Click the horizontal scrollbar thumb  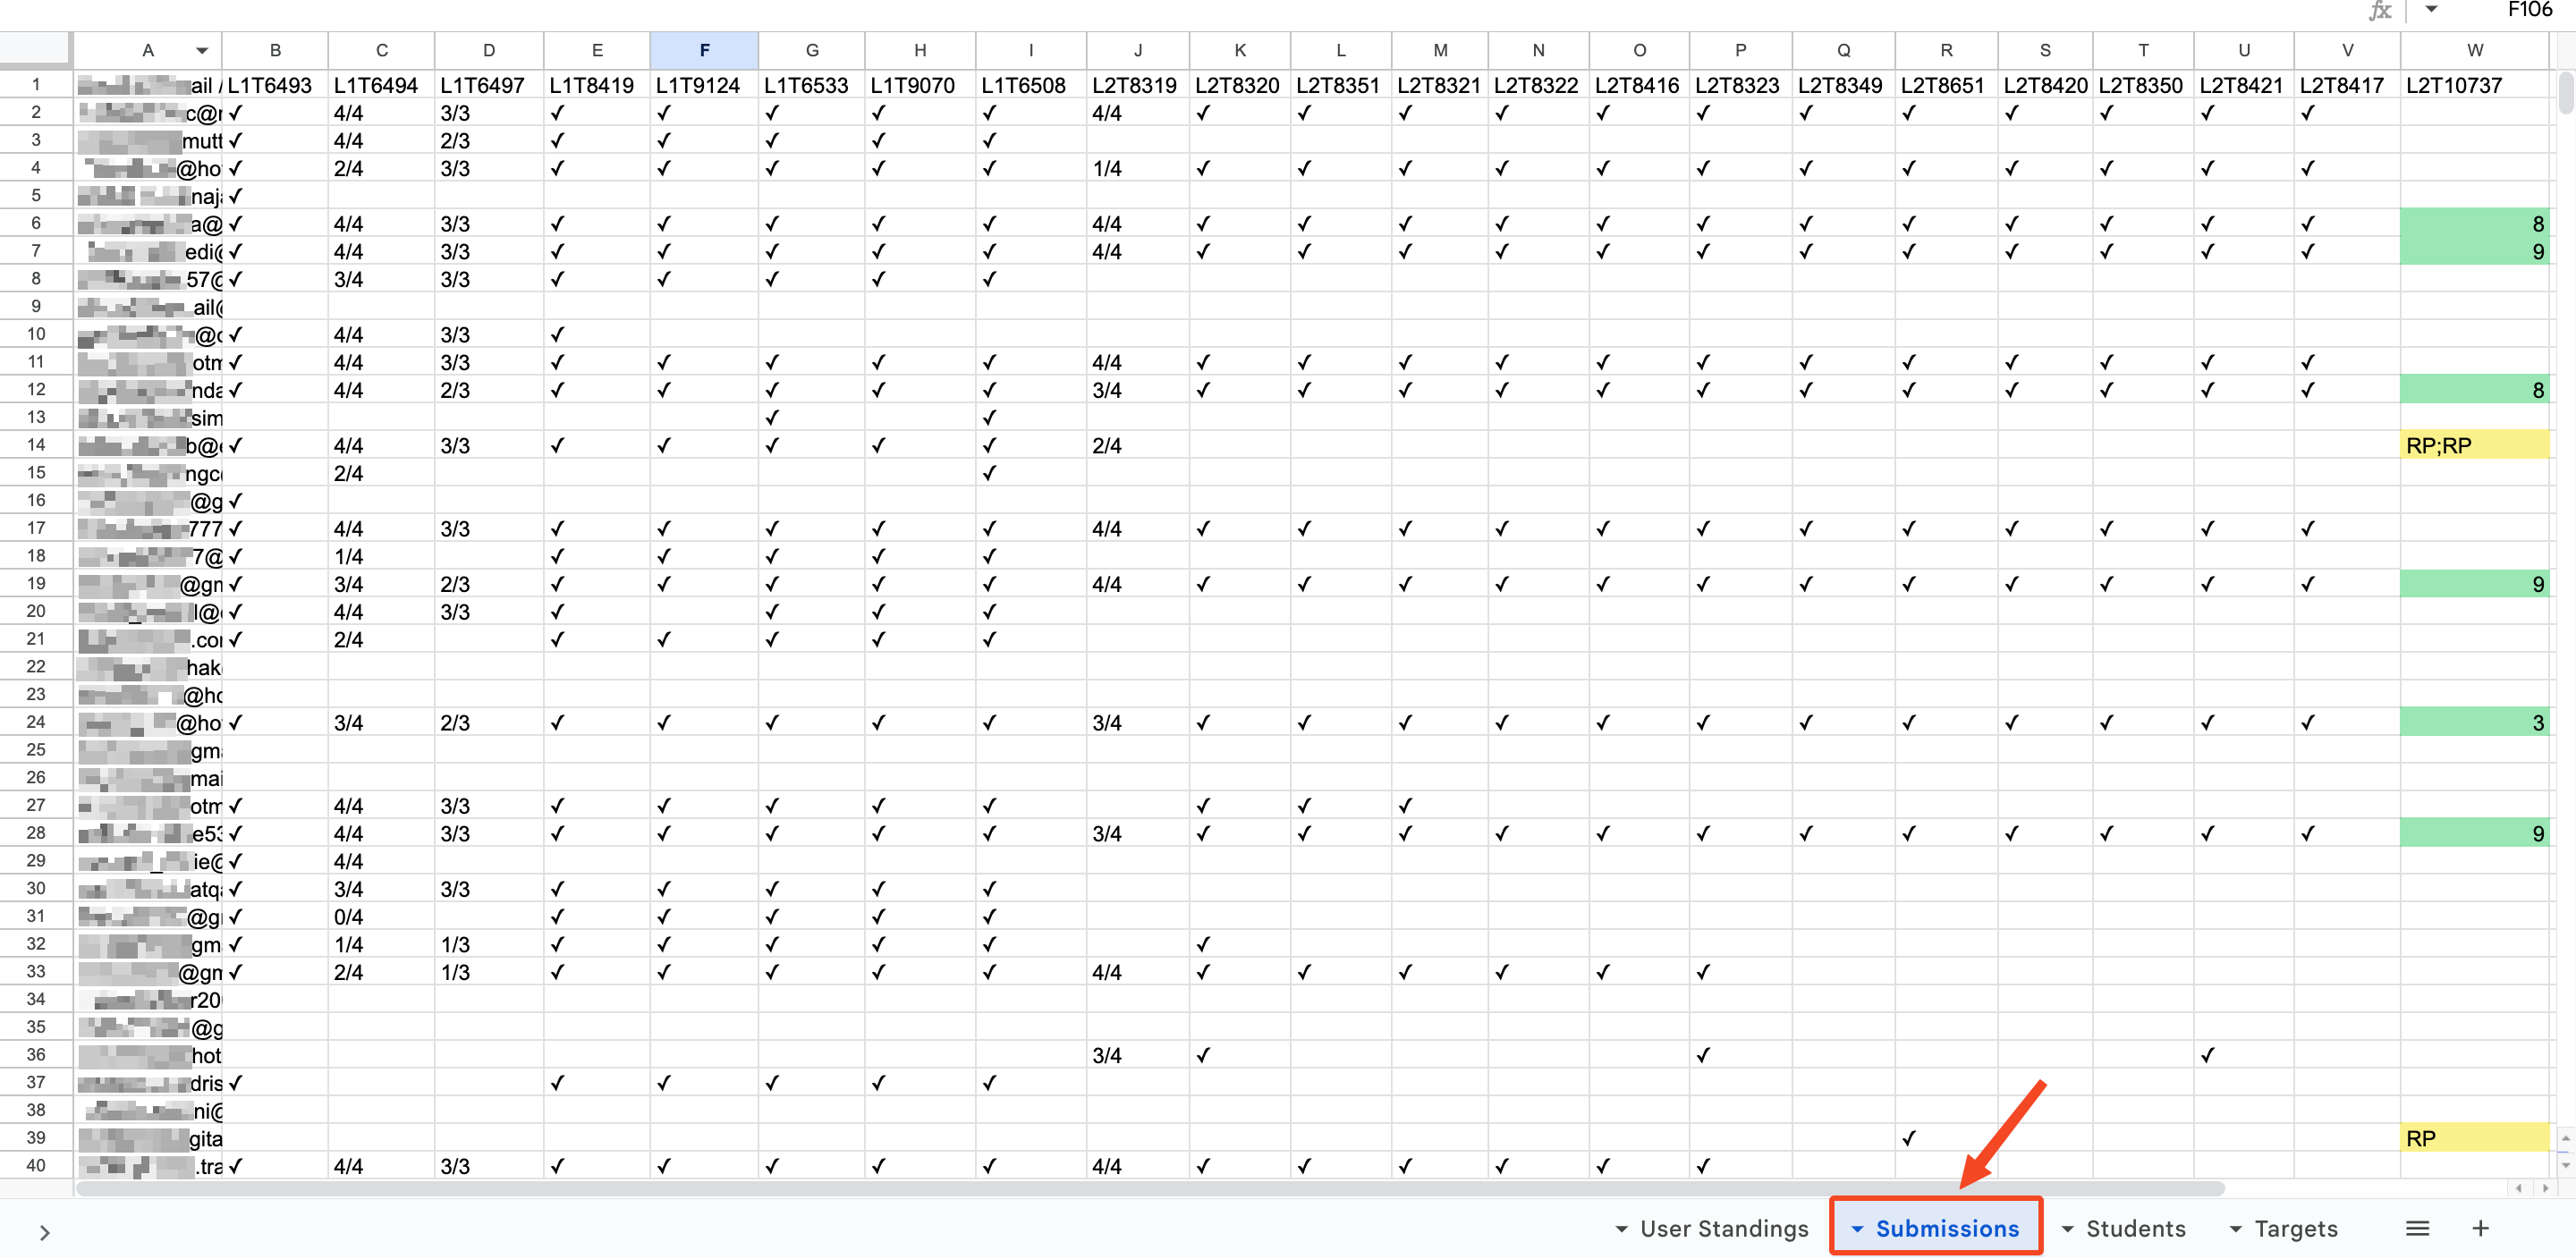pyautogui.click(x=1150, y=1188)
